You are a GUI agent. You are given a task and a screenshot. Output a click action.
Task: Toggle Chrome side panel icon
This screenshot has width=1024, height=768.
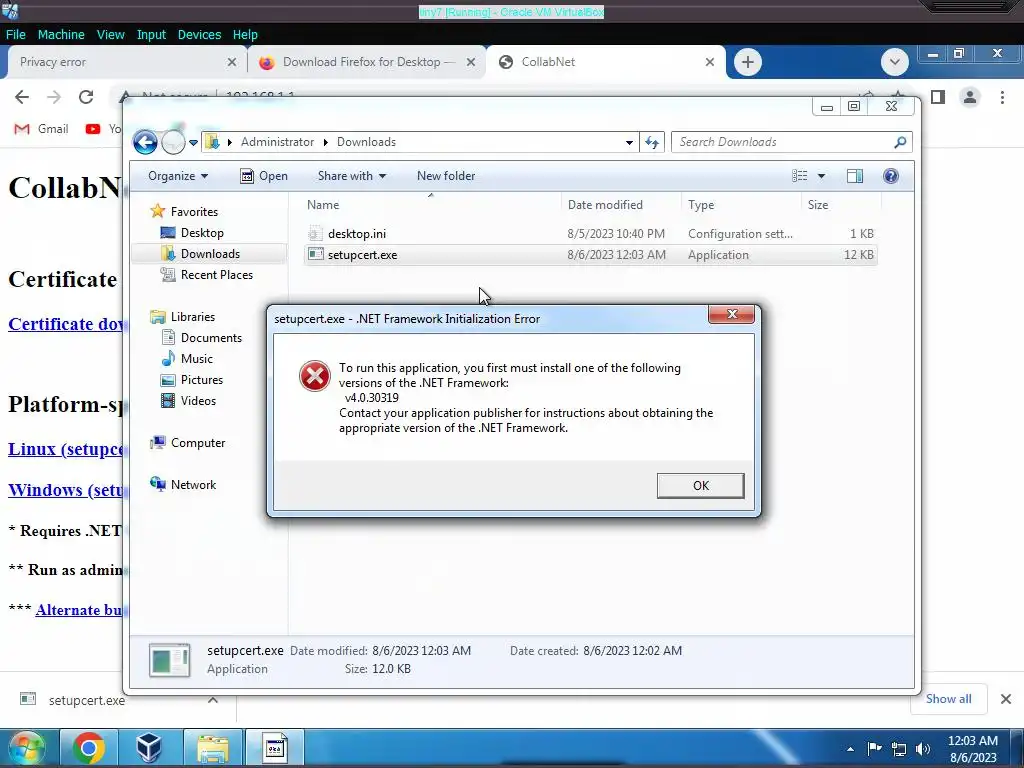(x=938, y=97)
